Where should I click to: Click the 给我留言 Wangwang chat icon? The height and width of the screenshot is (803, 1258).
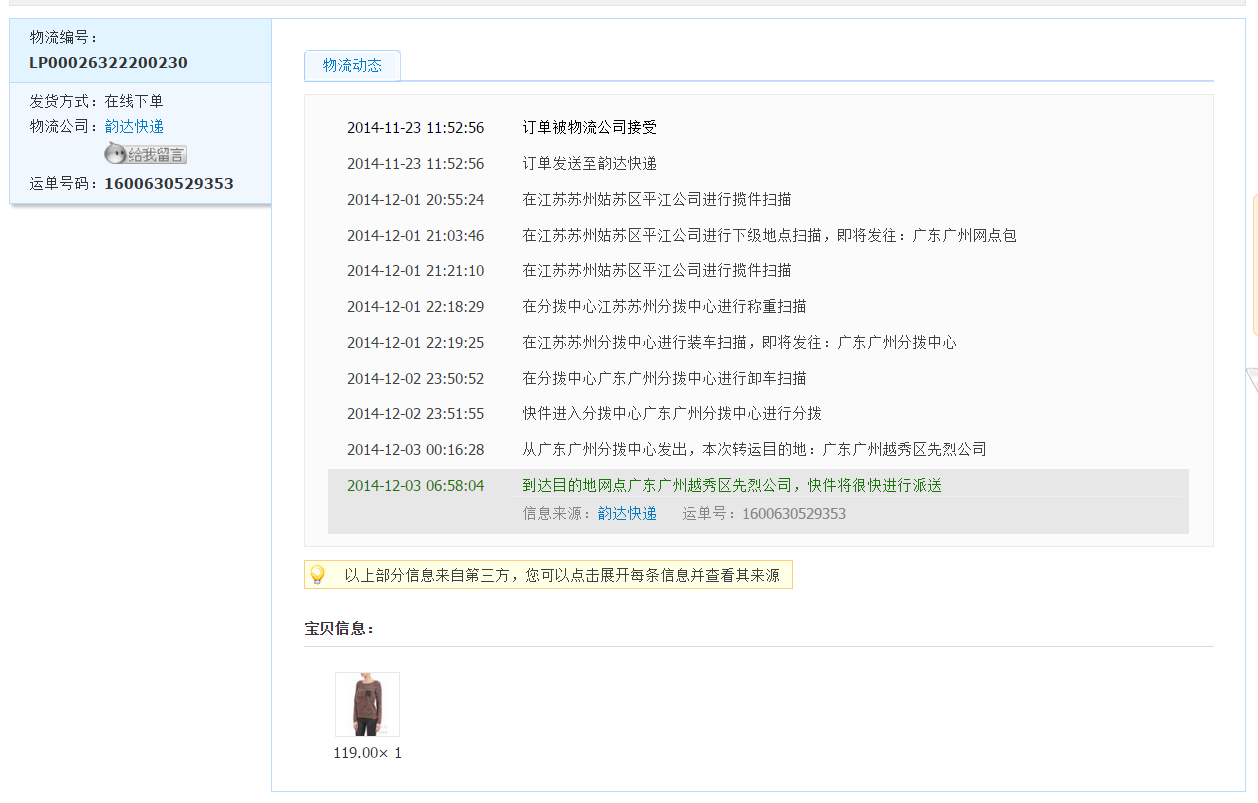click(146, 154)
